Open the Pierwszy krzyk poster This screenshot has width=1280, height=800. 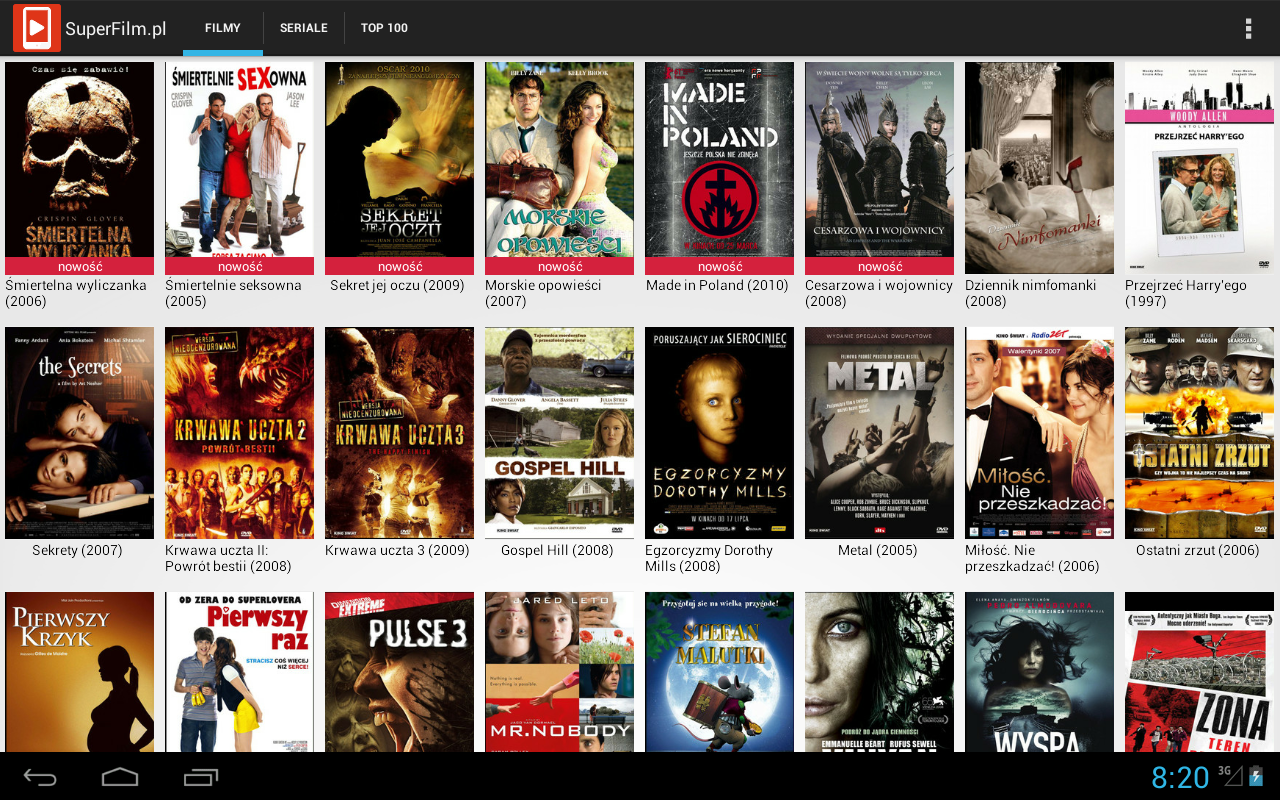[80, 672]
